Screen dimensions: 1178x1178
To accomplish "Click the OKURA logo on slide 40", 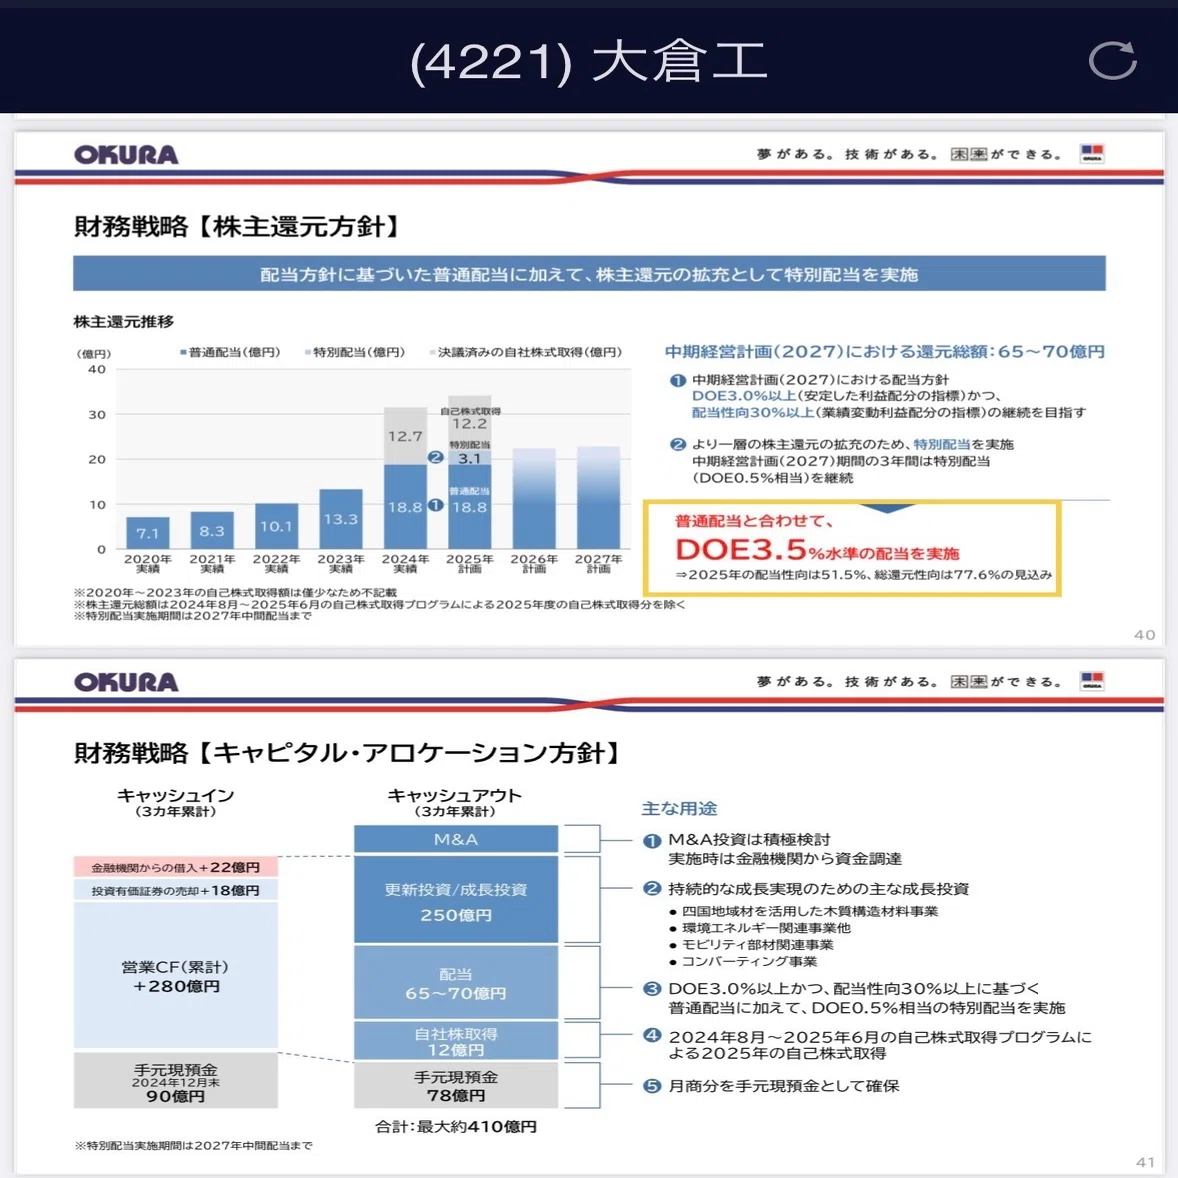I will [126, 155].
